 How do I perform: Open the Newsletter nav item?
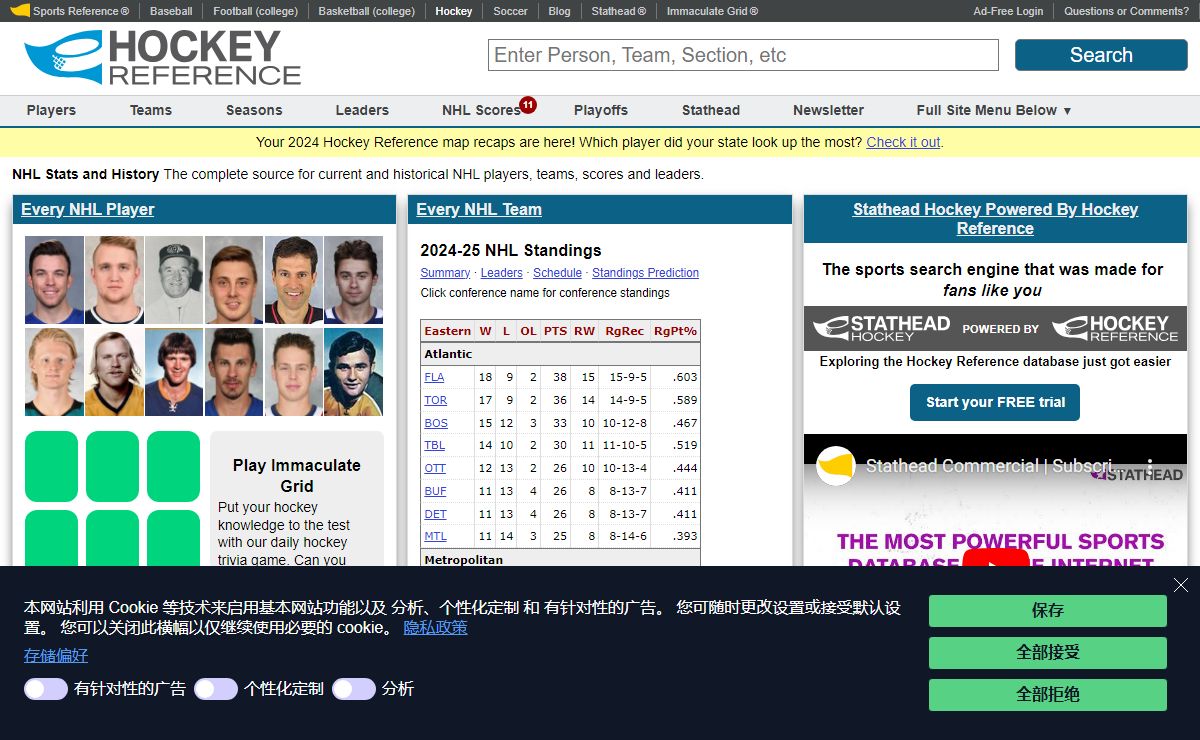[x=828, y=110]
